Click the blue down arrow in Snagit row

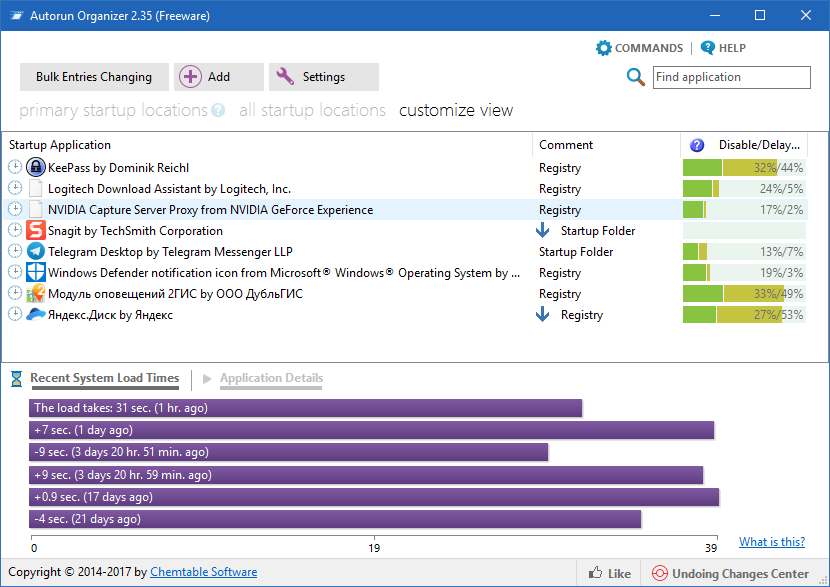pyautogui.click(x=543, y=230)
